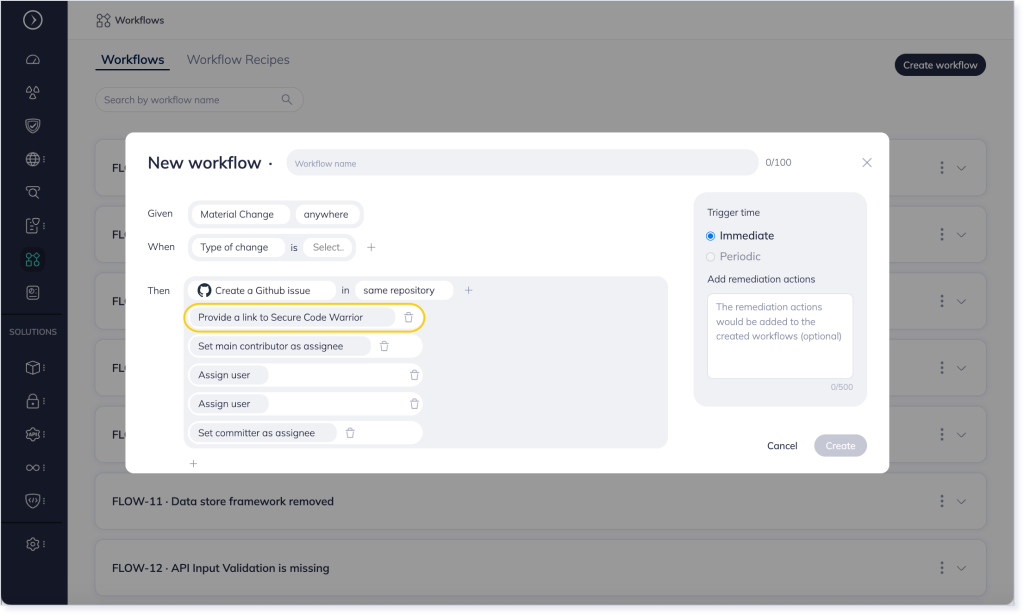Image resolution: width=1024 pixels, height=615 pixels.
Task: Click the clipboard sidebar icon
Action: (33, 226)
